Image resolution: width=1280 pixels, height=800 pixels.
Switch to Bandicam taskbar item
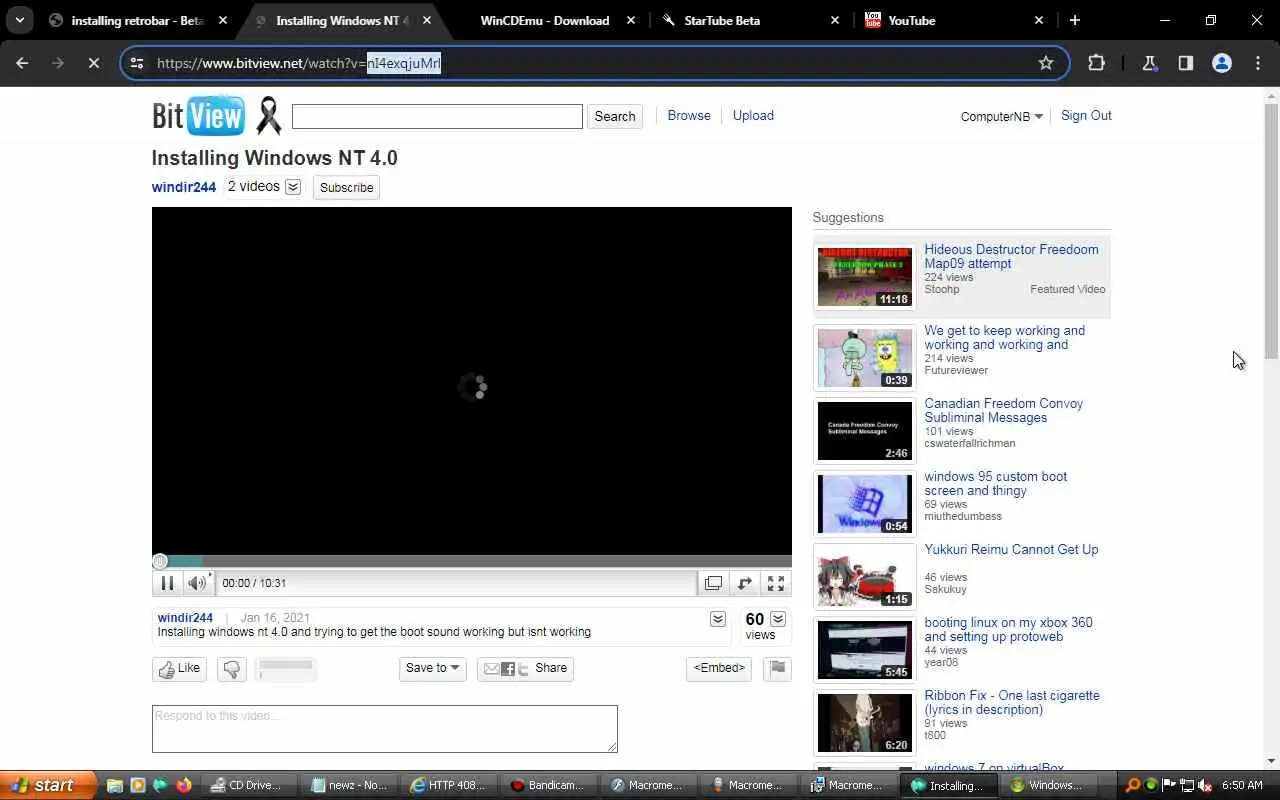549,785
